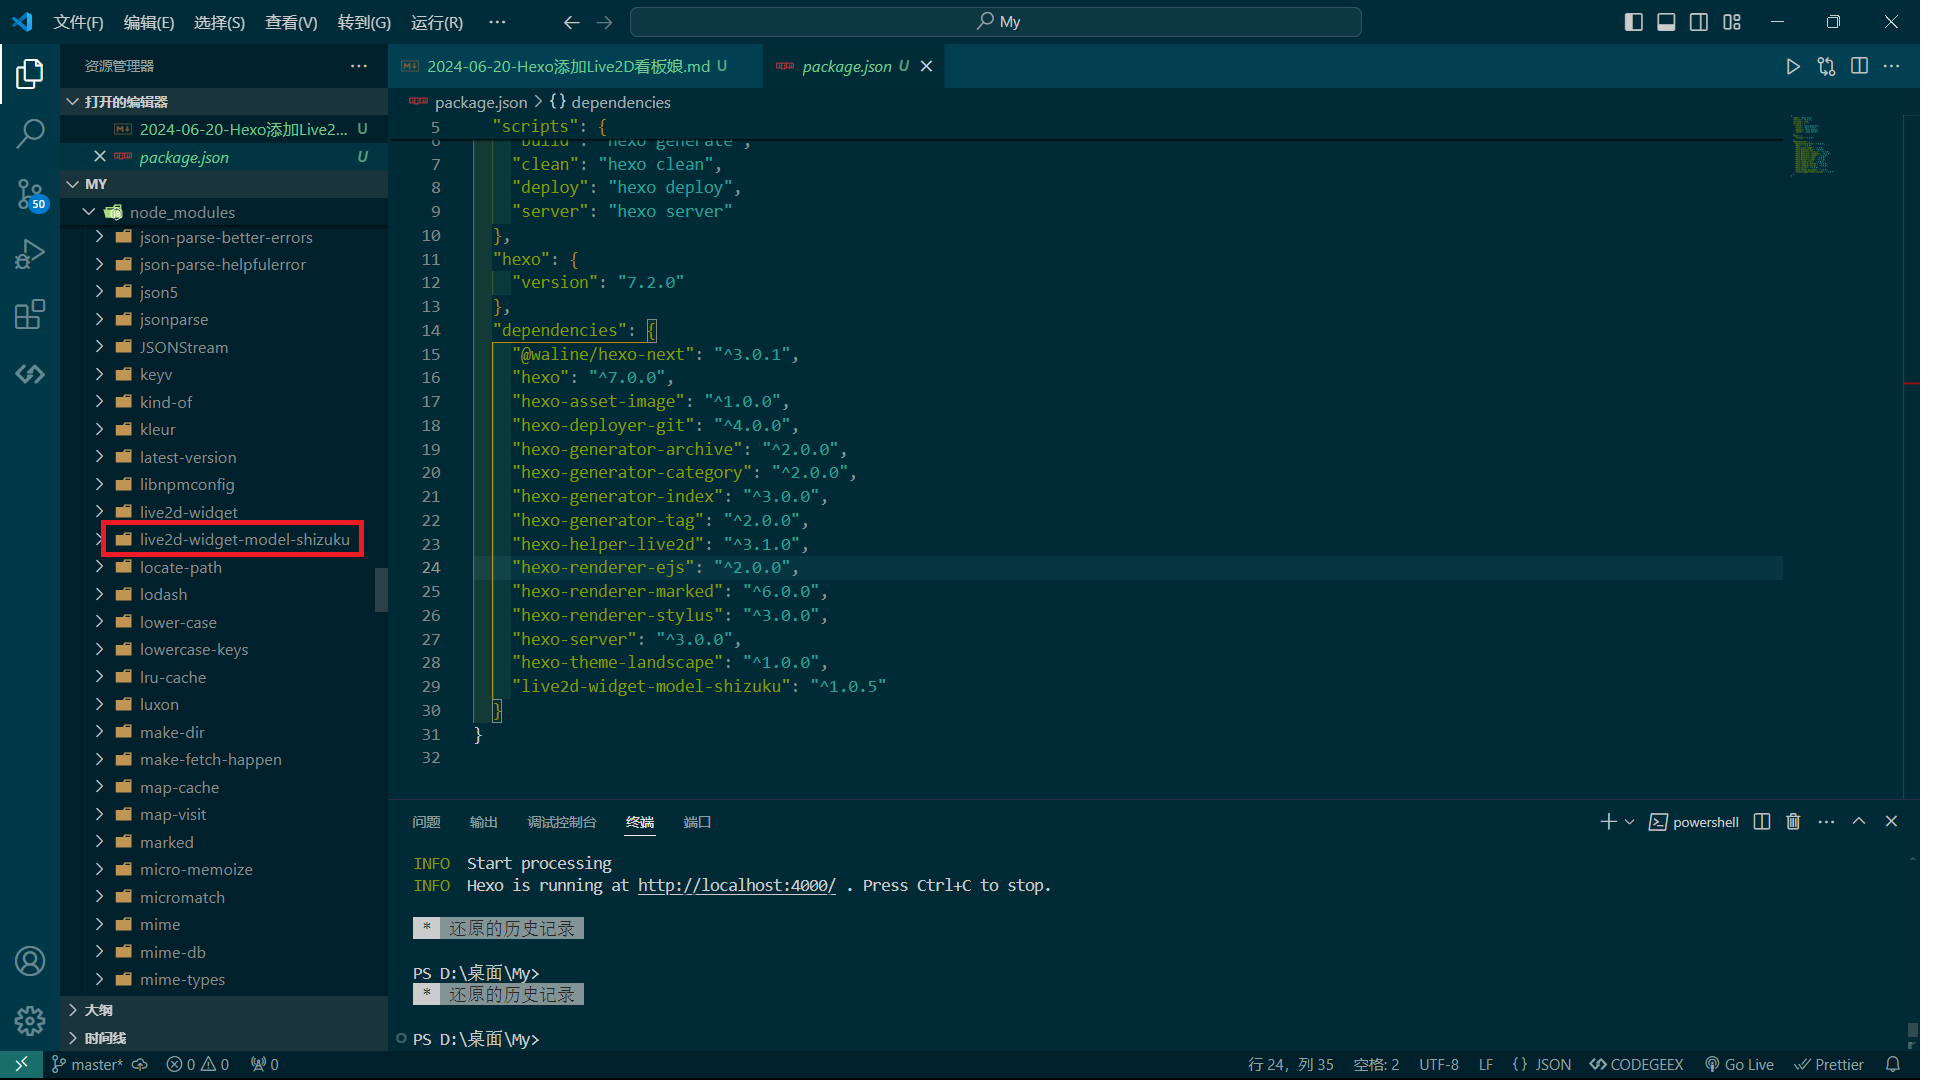
Task: Close the package.json editor tab
Action: coord(926,66)
